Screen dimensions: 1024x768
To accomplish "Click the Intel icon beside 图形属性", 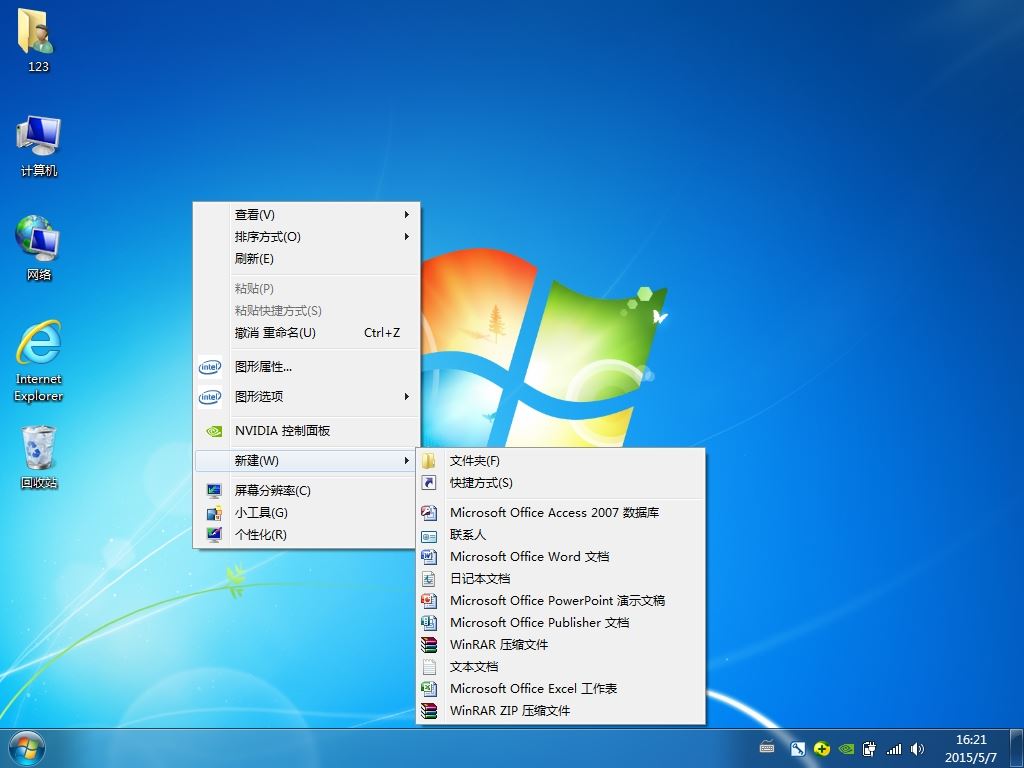I will (210, 367).
